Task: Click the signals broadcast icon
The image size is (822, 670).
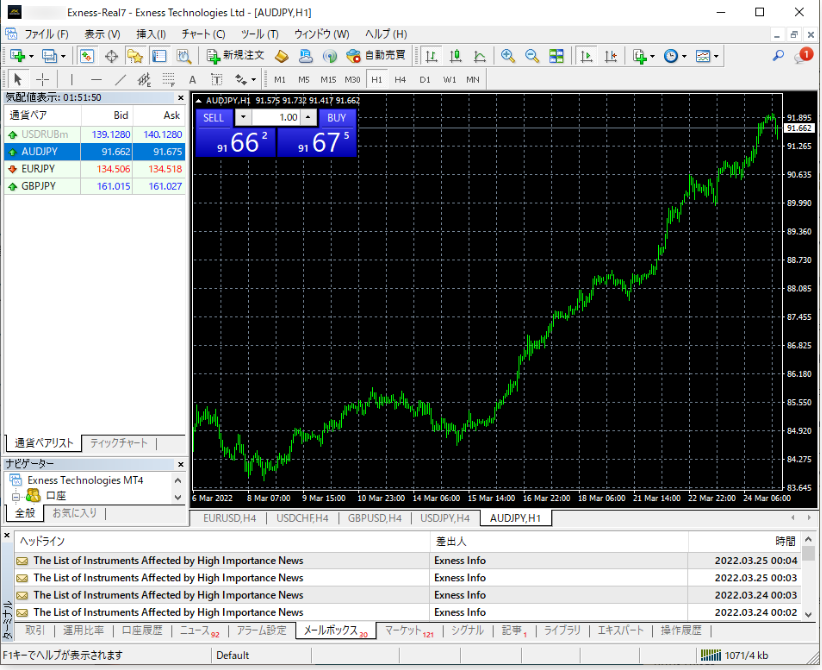Action: (329, 56)
